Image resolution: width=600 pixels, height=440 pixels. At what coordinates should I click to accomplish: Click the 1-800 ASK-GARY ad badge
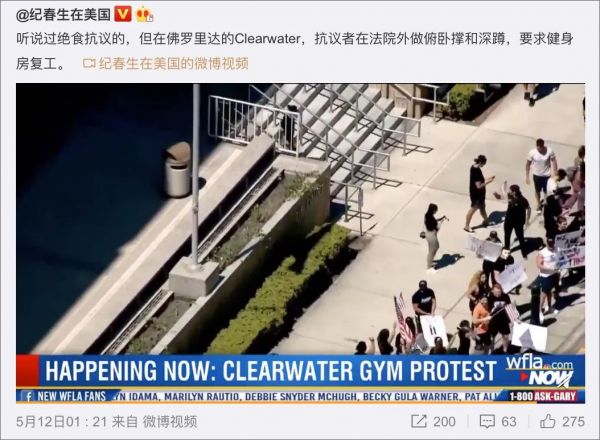click(543, 396)
